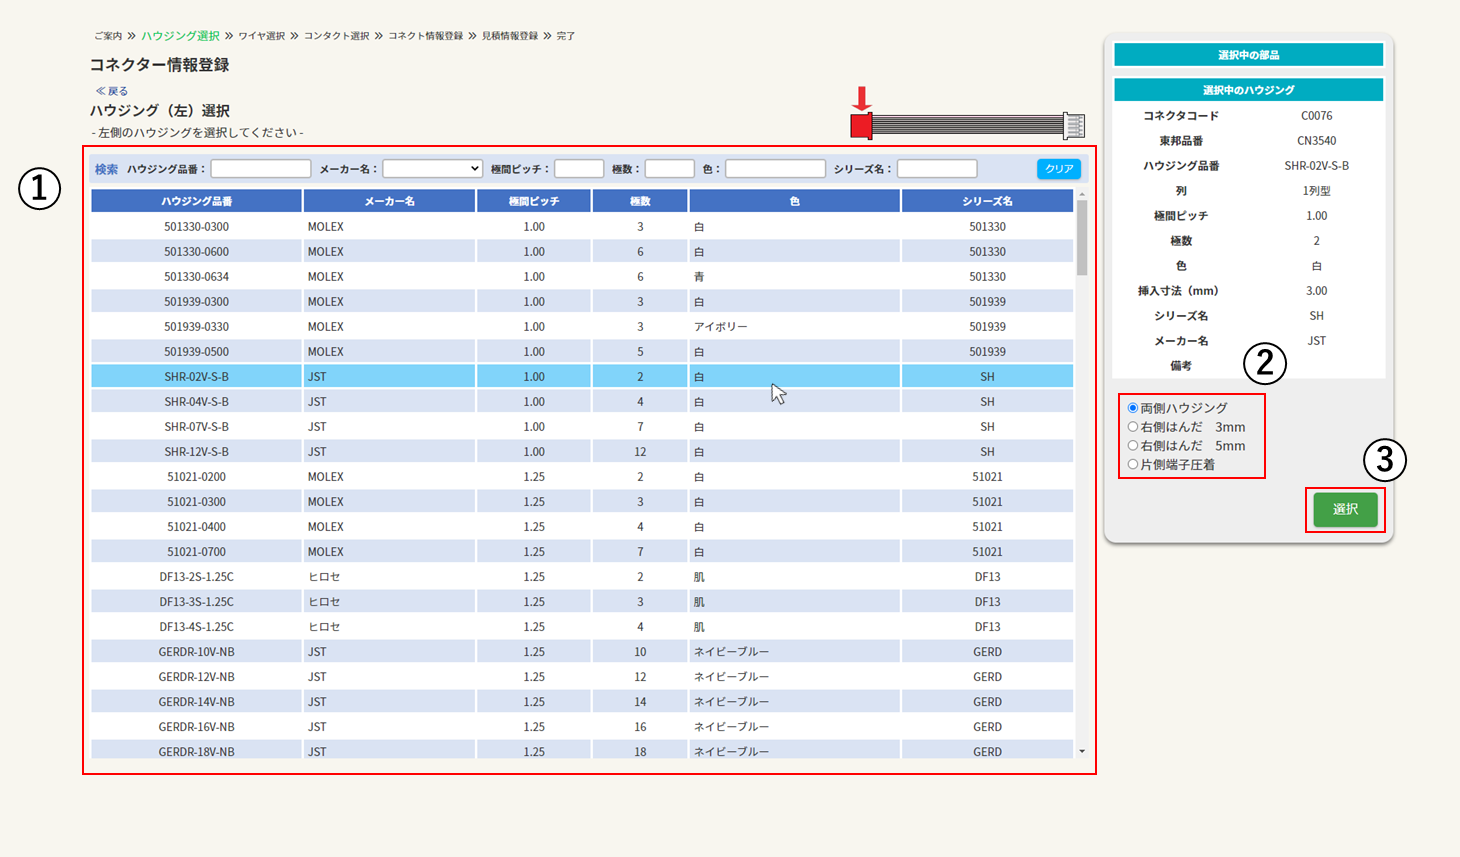Click the red left housing connector image
The image size is (1460, 857).
coord(861,125)
